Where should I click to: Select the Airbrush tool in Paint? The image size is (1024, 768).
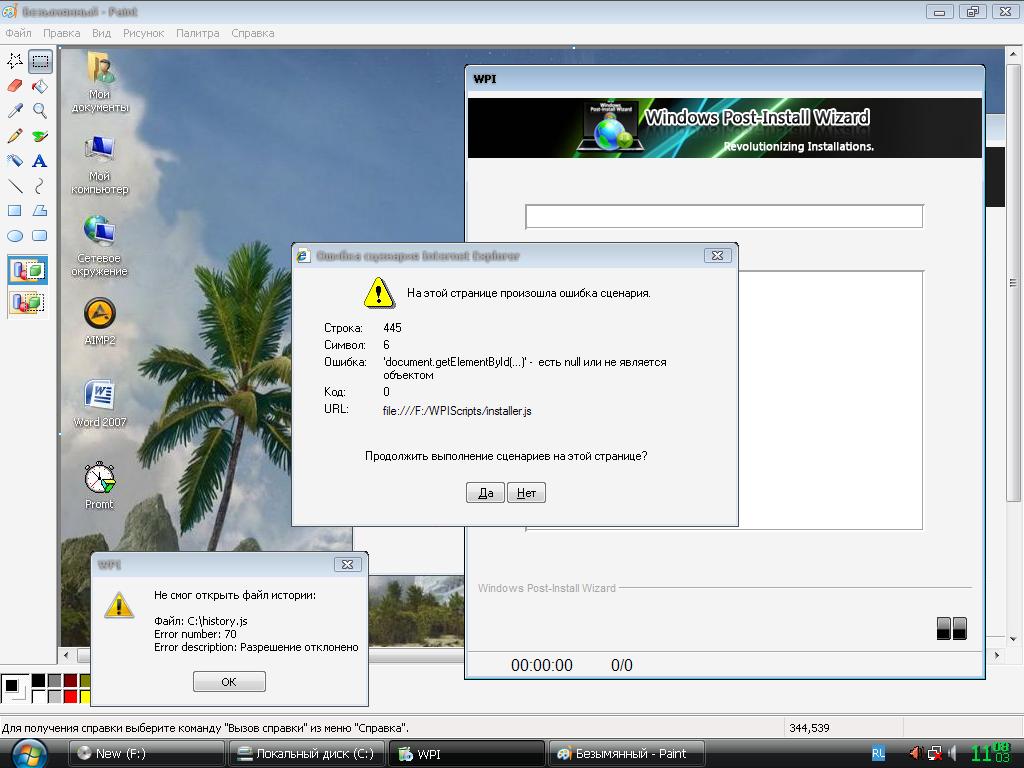[x=14, y=161]
